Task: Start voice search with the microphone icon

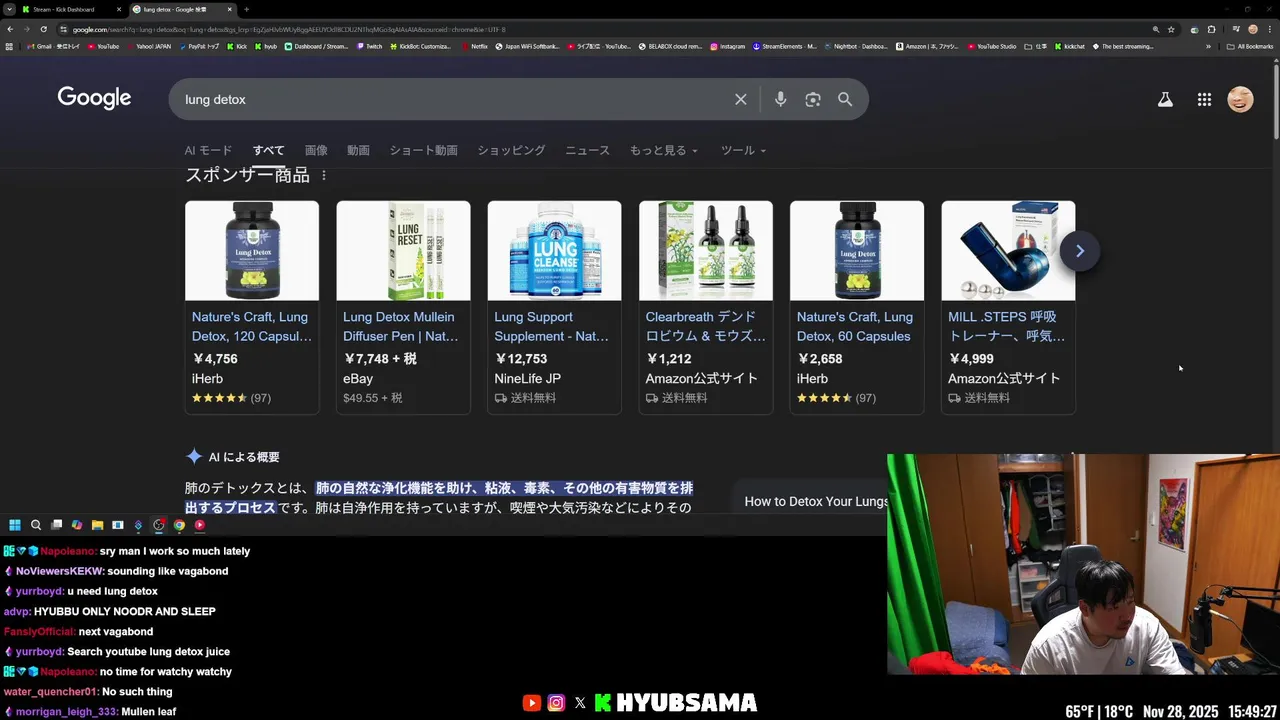Action: tap(781, 99)
